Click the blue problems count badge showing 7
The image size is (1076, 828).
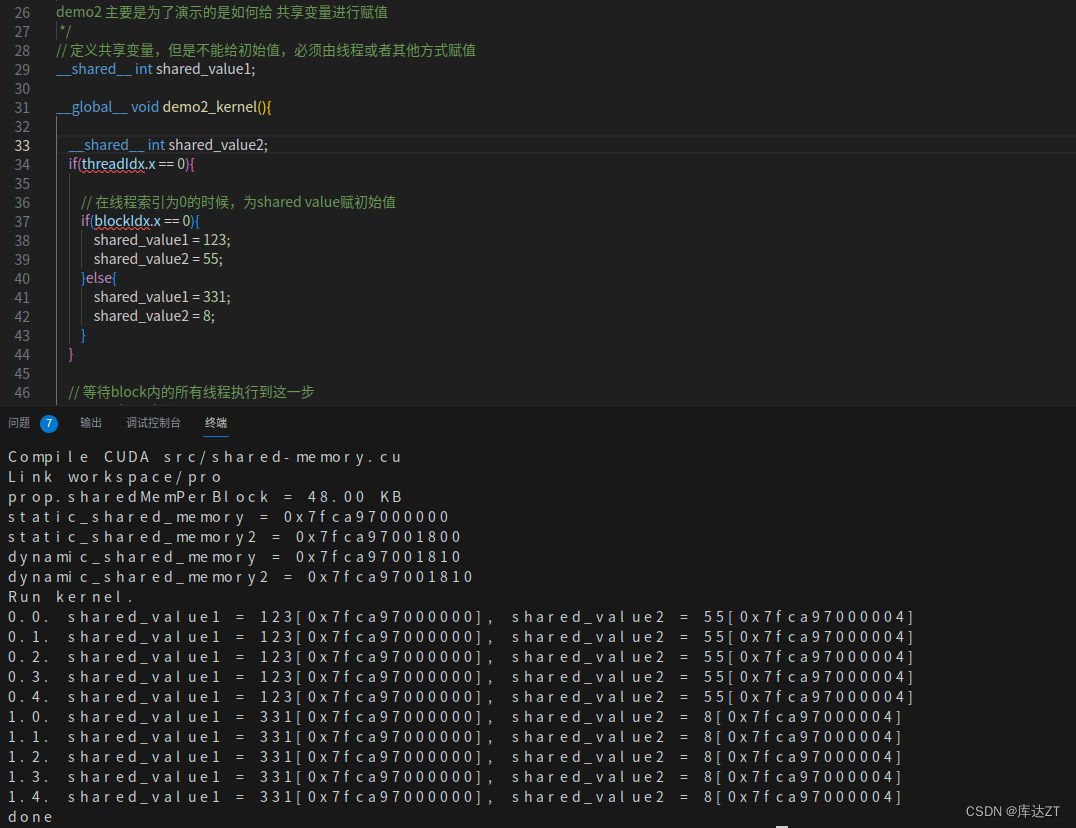pos(49,422)
